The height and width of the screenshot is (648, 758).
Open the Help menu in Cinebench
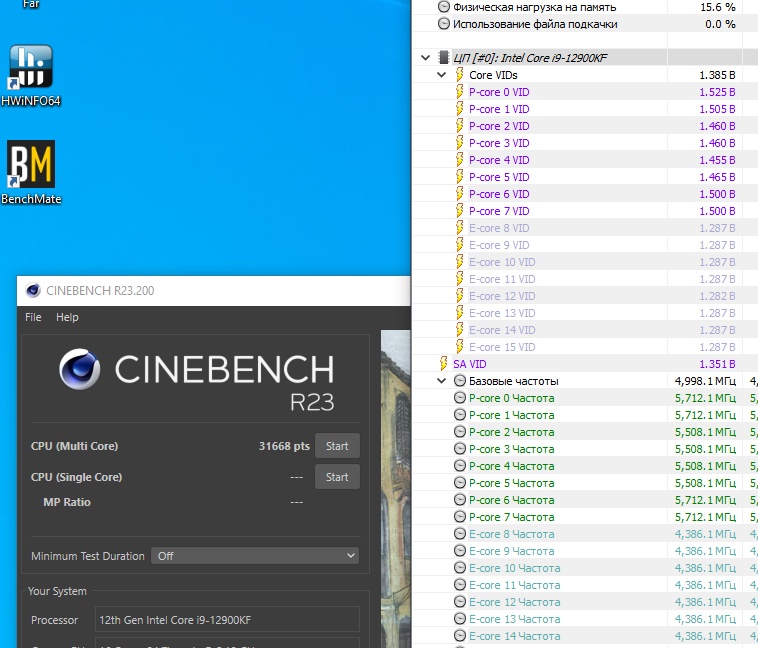[x=67, y=317]
